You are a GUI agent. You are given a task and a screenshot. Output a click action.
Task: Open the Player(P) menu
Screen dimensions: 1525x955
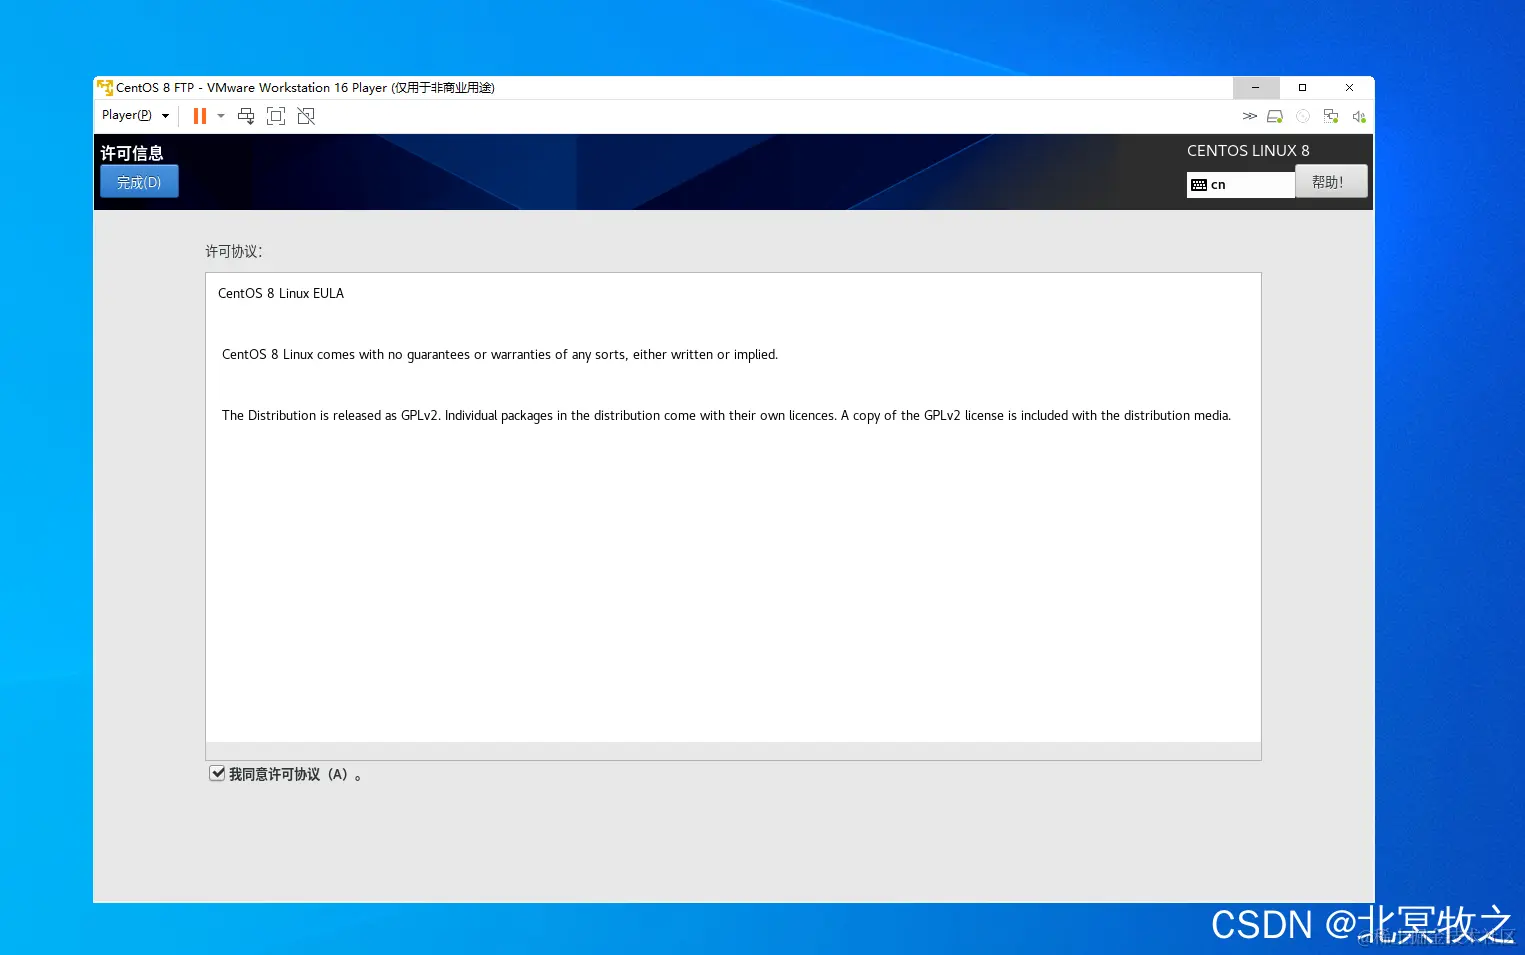pos(135,116)
